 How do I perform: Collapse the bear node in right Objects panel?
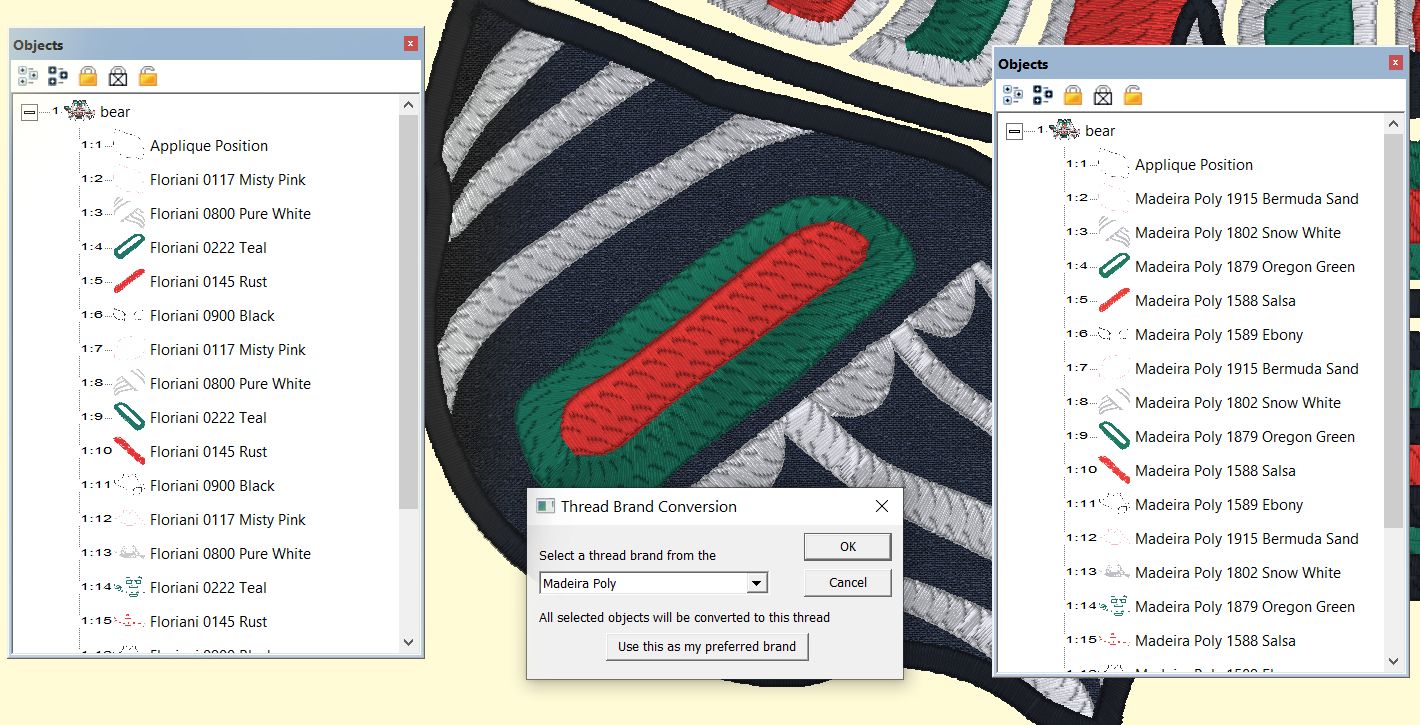(1014, 131)
